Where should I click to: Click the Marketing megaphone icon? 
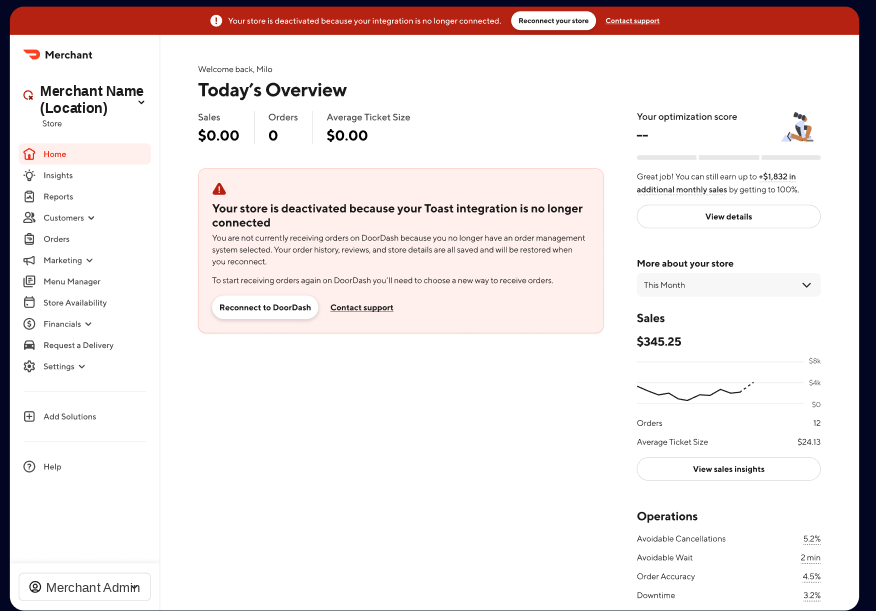[x=30, y=260]
